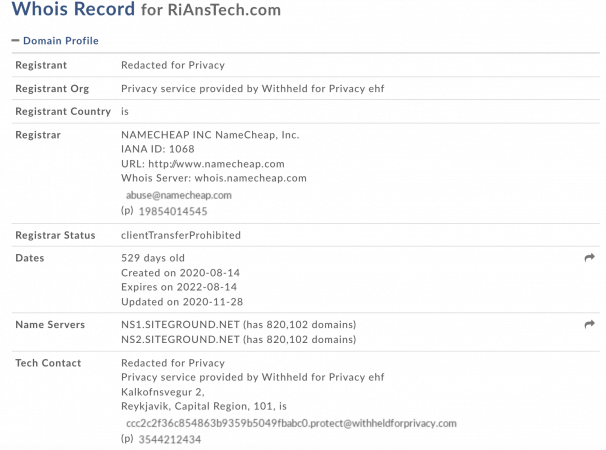
Task: Click the share arrow in Dates row
Action: pos(589,257)
